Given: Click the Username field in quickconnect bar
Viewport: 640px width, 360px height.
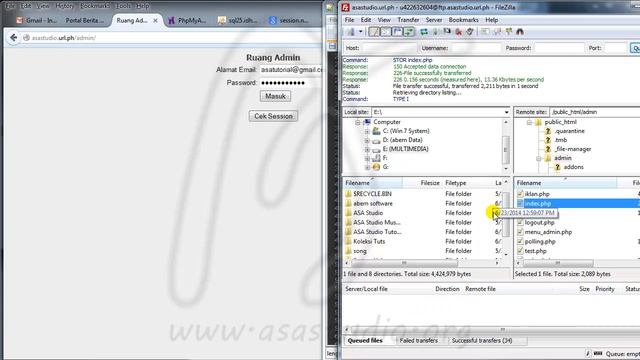Looking at the screenshot, I should [x=476, y=48].
